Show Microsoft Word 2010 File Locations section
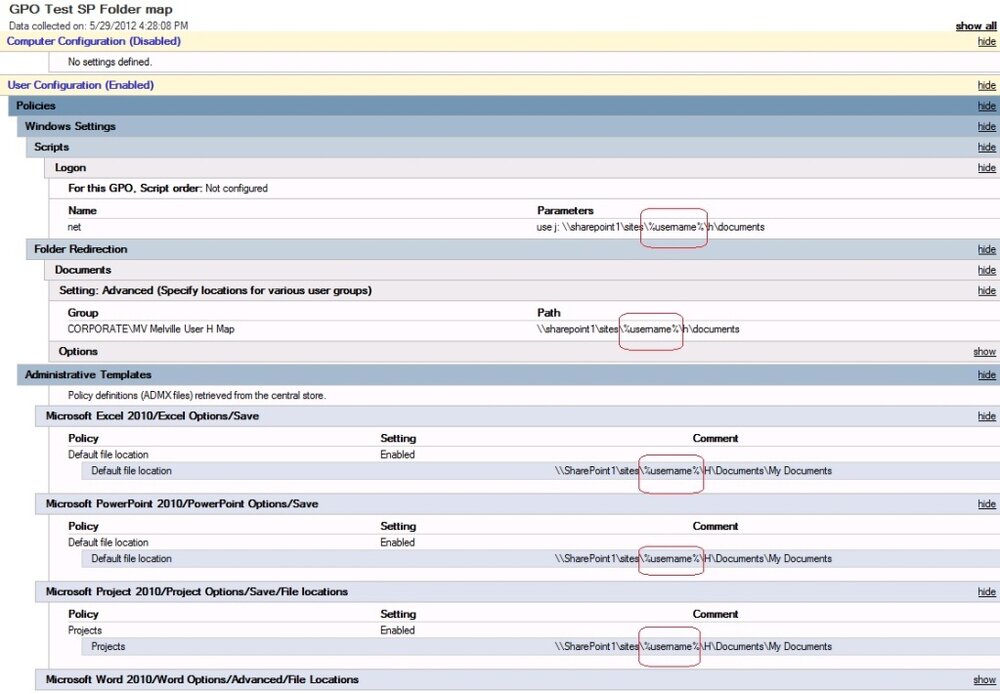 coord(984,680)
